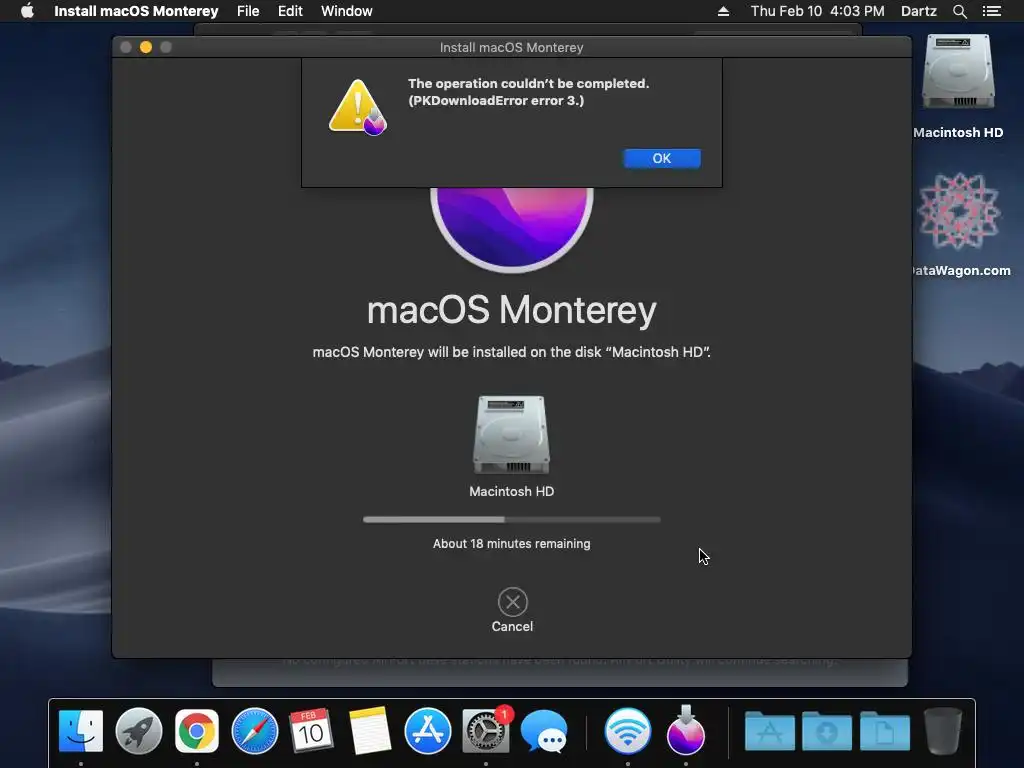Click the Cancel label under the icon
The height and width of the screenshot is (768, 1024).
tap(512, 626)
